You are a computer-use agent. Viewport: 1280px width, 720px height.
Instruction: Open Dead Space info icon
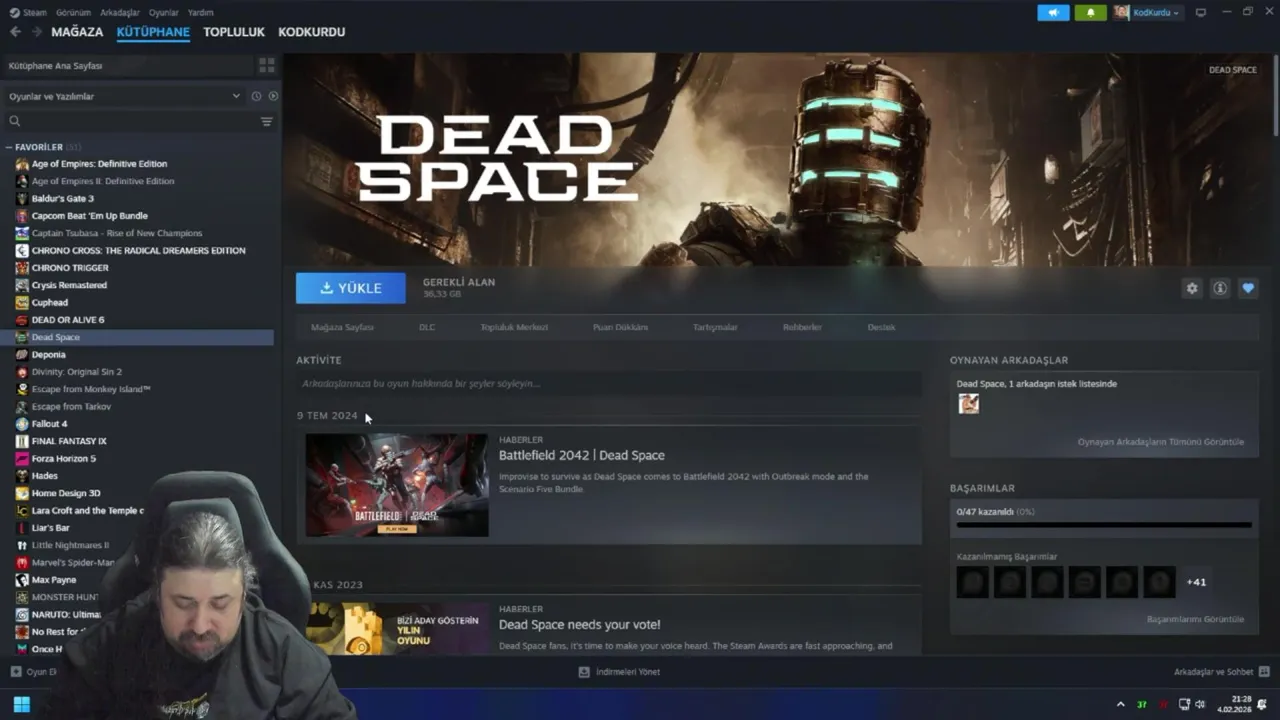pos(1220,288)
